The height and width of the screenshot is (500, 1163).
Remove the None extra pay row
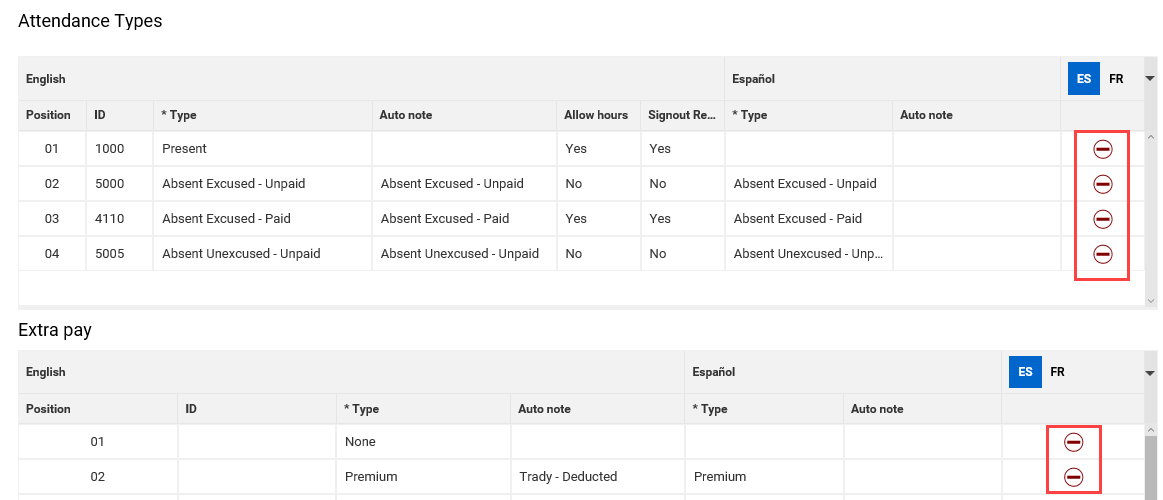coord(1073,442)
